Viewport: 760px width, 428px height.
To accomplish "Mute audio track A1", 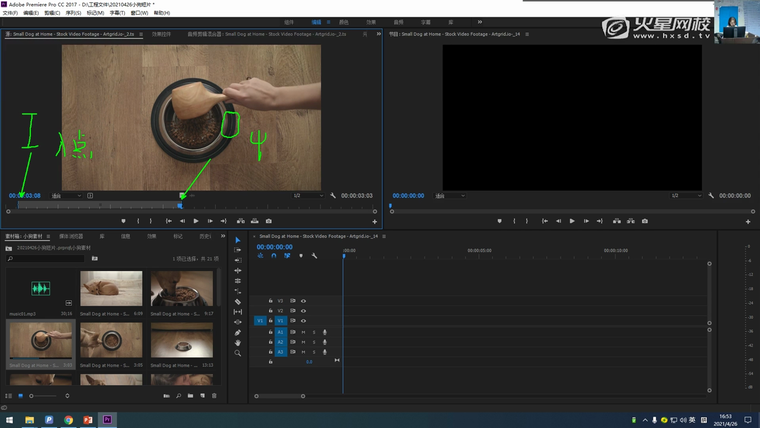I will 303,332.
